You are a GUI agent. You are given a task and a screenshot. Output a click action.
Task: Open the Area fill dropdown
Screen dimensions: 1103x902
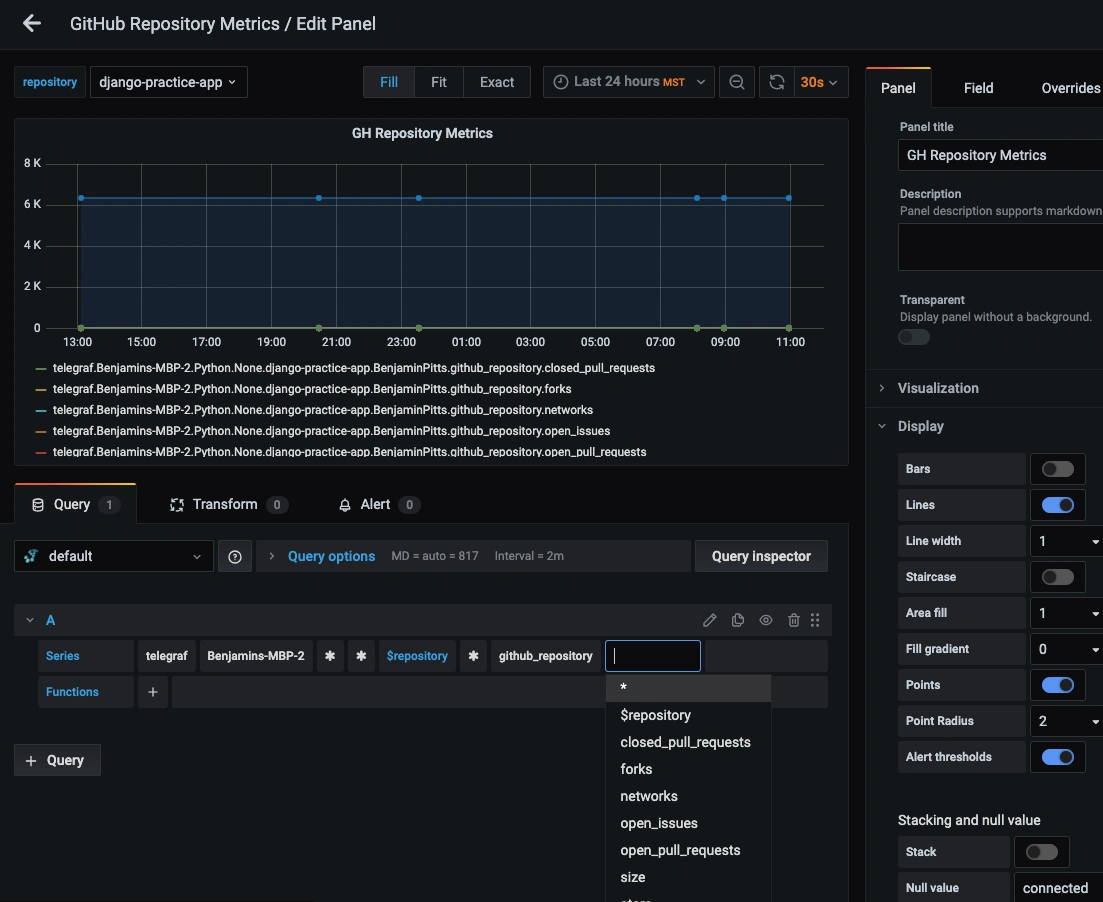(x=1066, y=613)
